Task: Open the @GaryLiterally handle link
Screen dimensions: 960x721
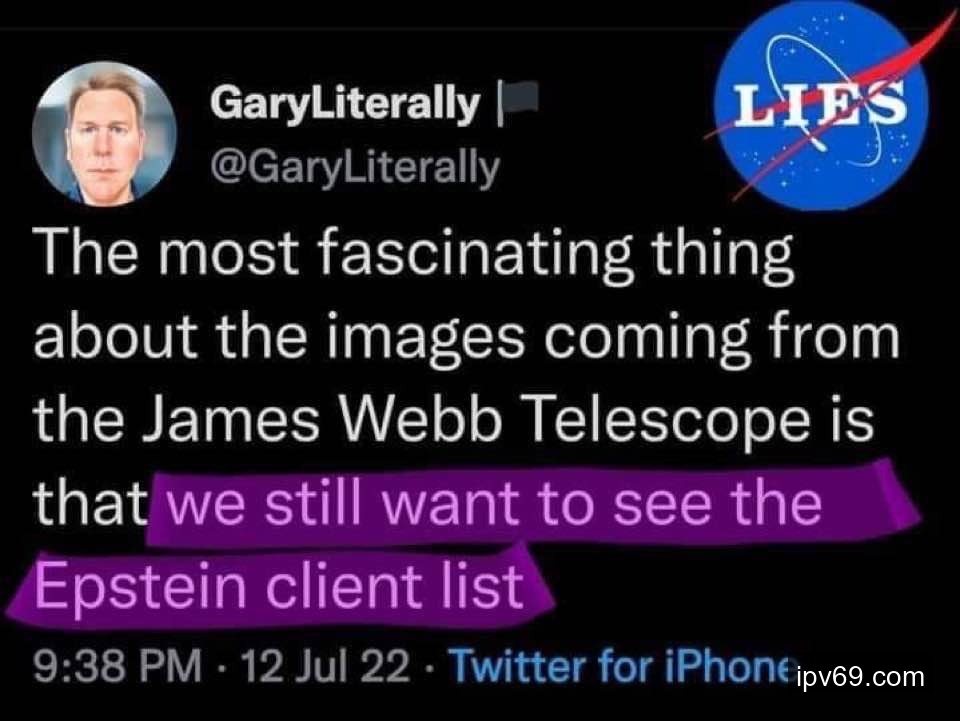Action: (354, 168)
